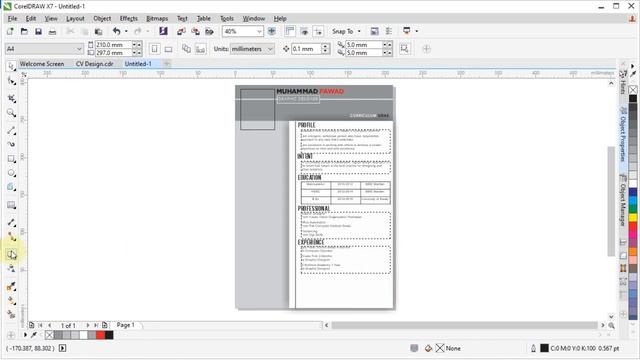The height and width of the screenshot is (360, 640).
Task: Toggle Show grid button
Action: [x=304, y=31]
